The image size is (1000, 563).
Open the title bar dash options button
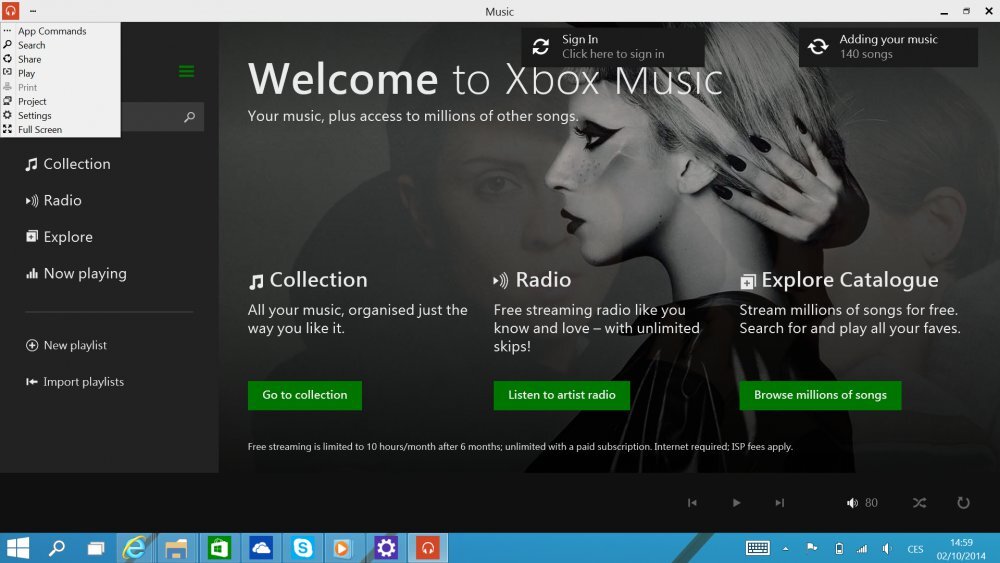click(33, 11)
